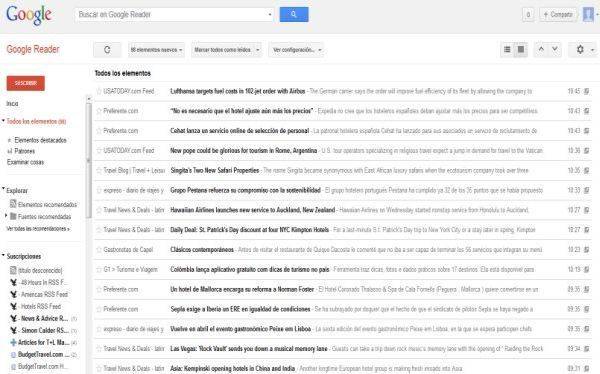This screenshot has width=600, height=374.
Task: Open Un hotel de Mallorca article row
Action: coord(343,289)
